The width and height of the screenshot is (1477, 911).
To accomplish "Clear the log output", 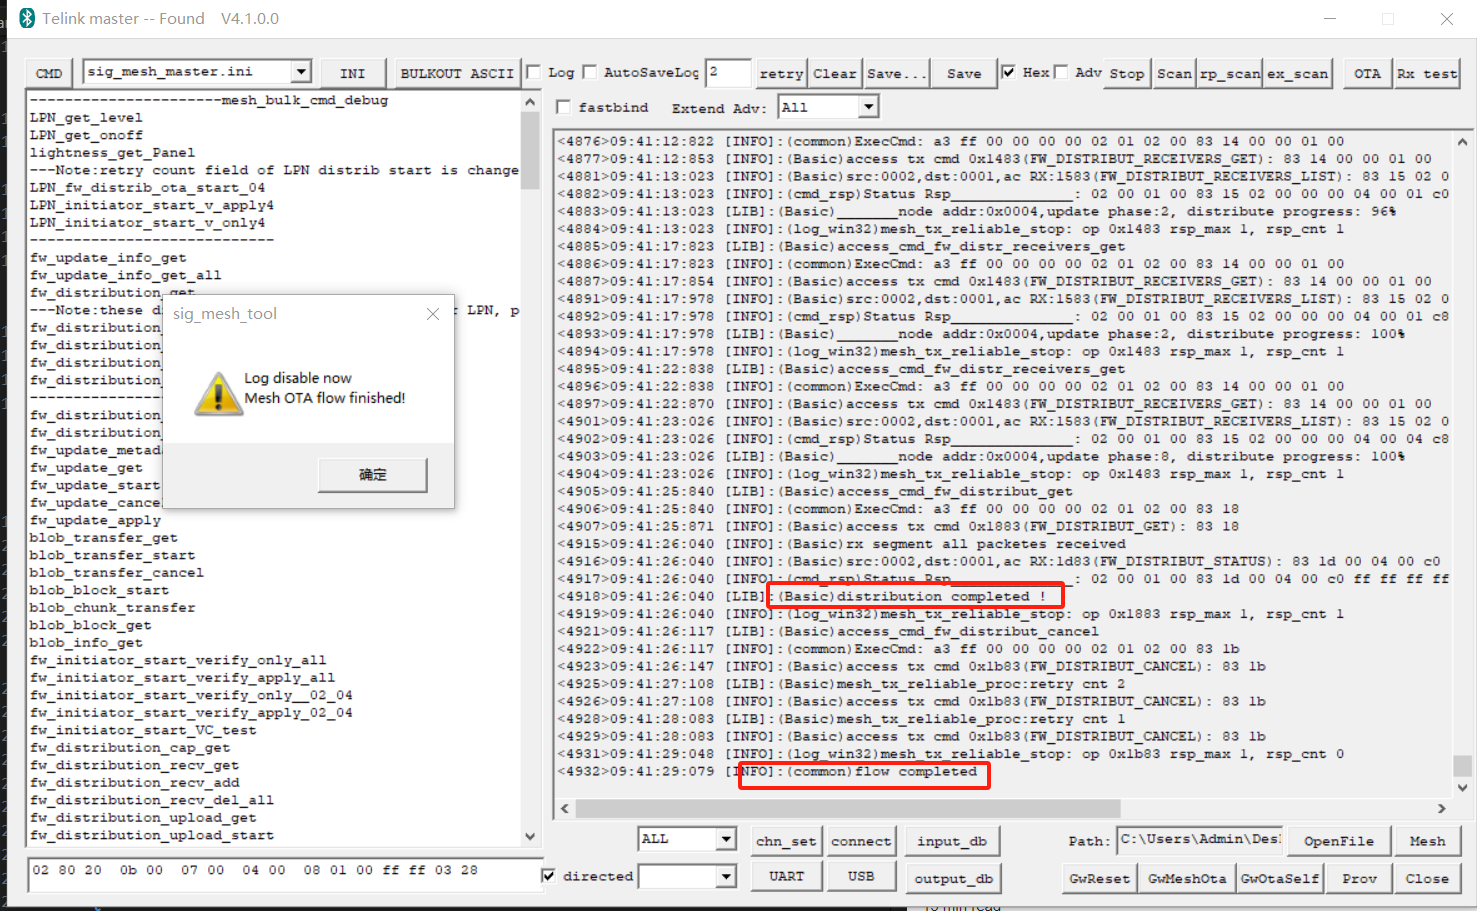I will tap(835, 73).
